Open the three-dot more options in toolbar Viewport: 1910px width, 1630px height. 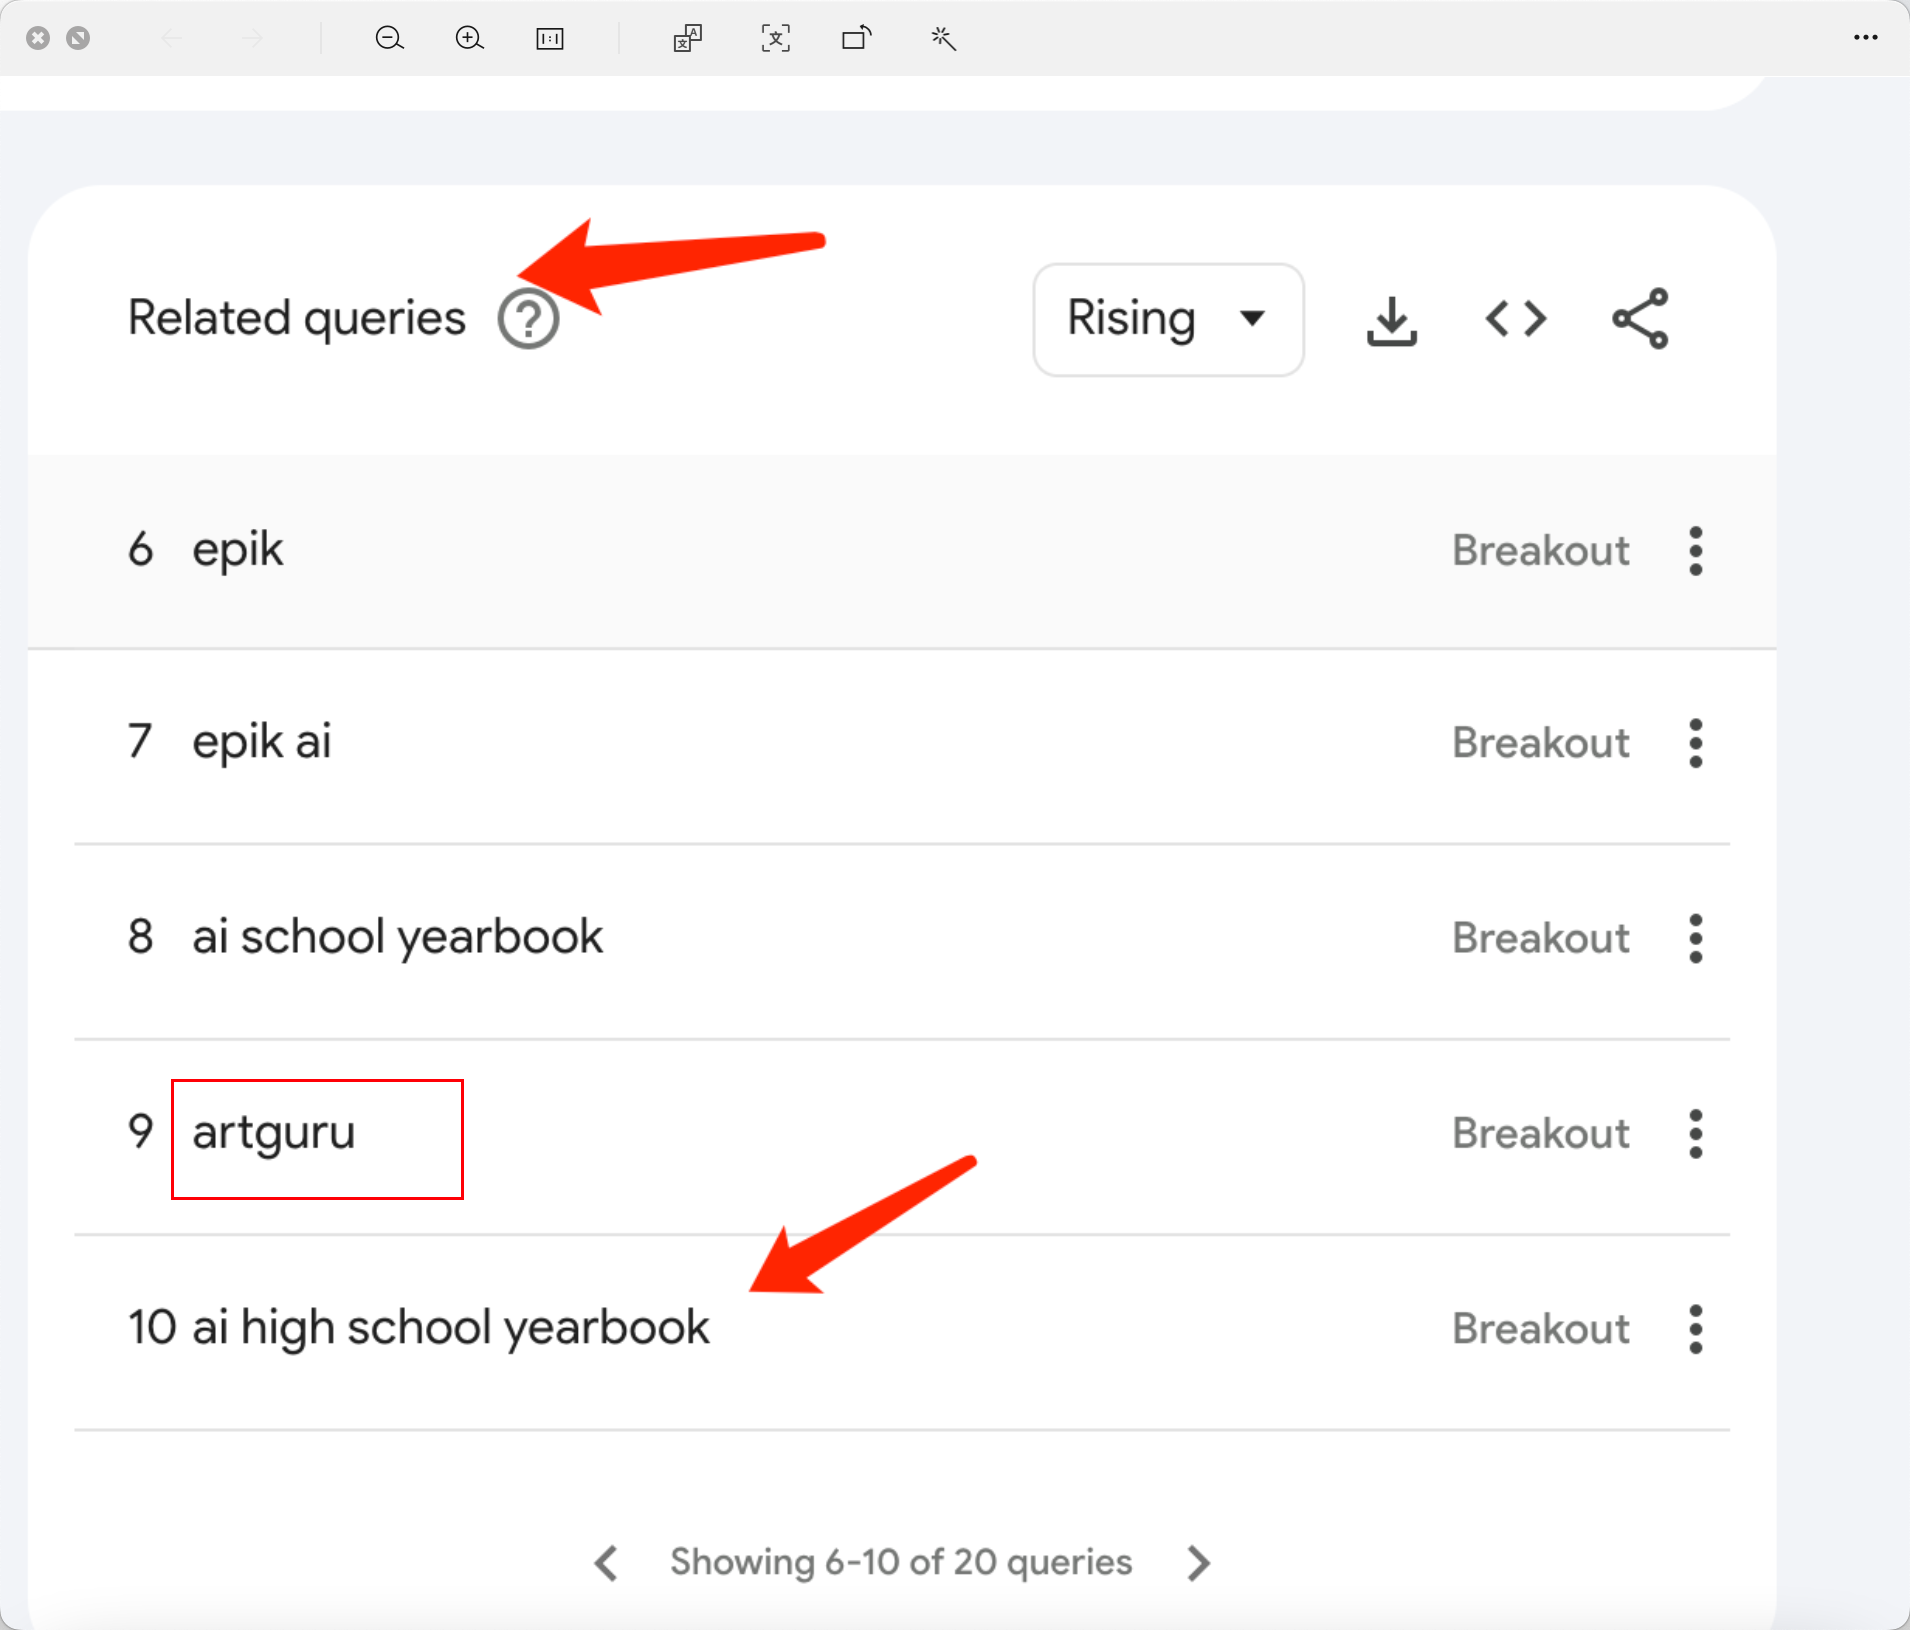point(1865,38)
